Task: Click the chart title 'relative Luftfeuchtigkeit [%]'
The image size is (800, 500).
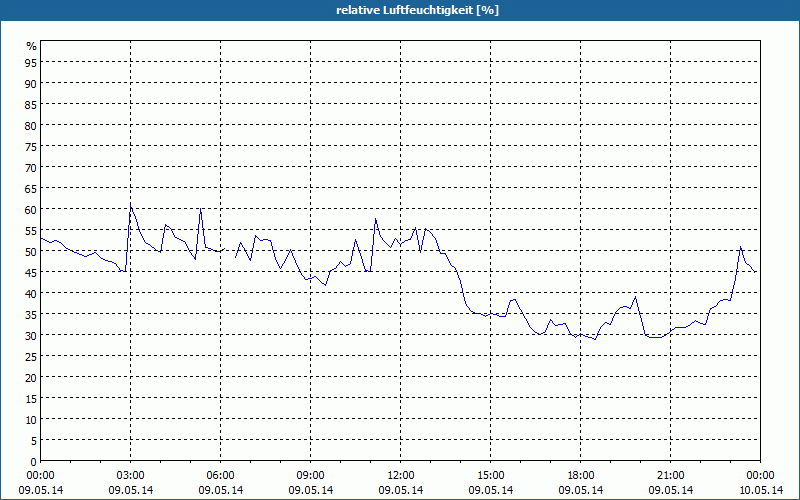Action: click(x=417, y=10)
